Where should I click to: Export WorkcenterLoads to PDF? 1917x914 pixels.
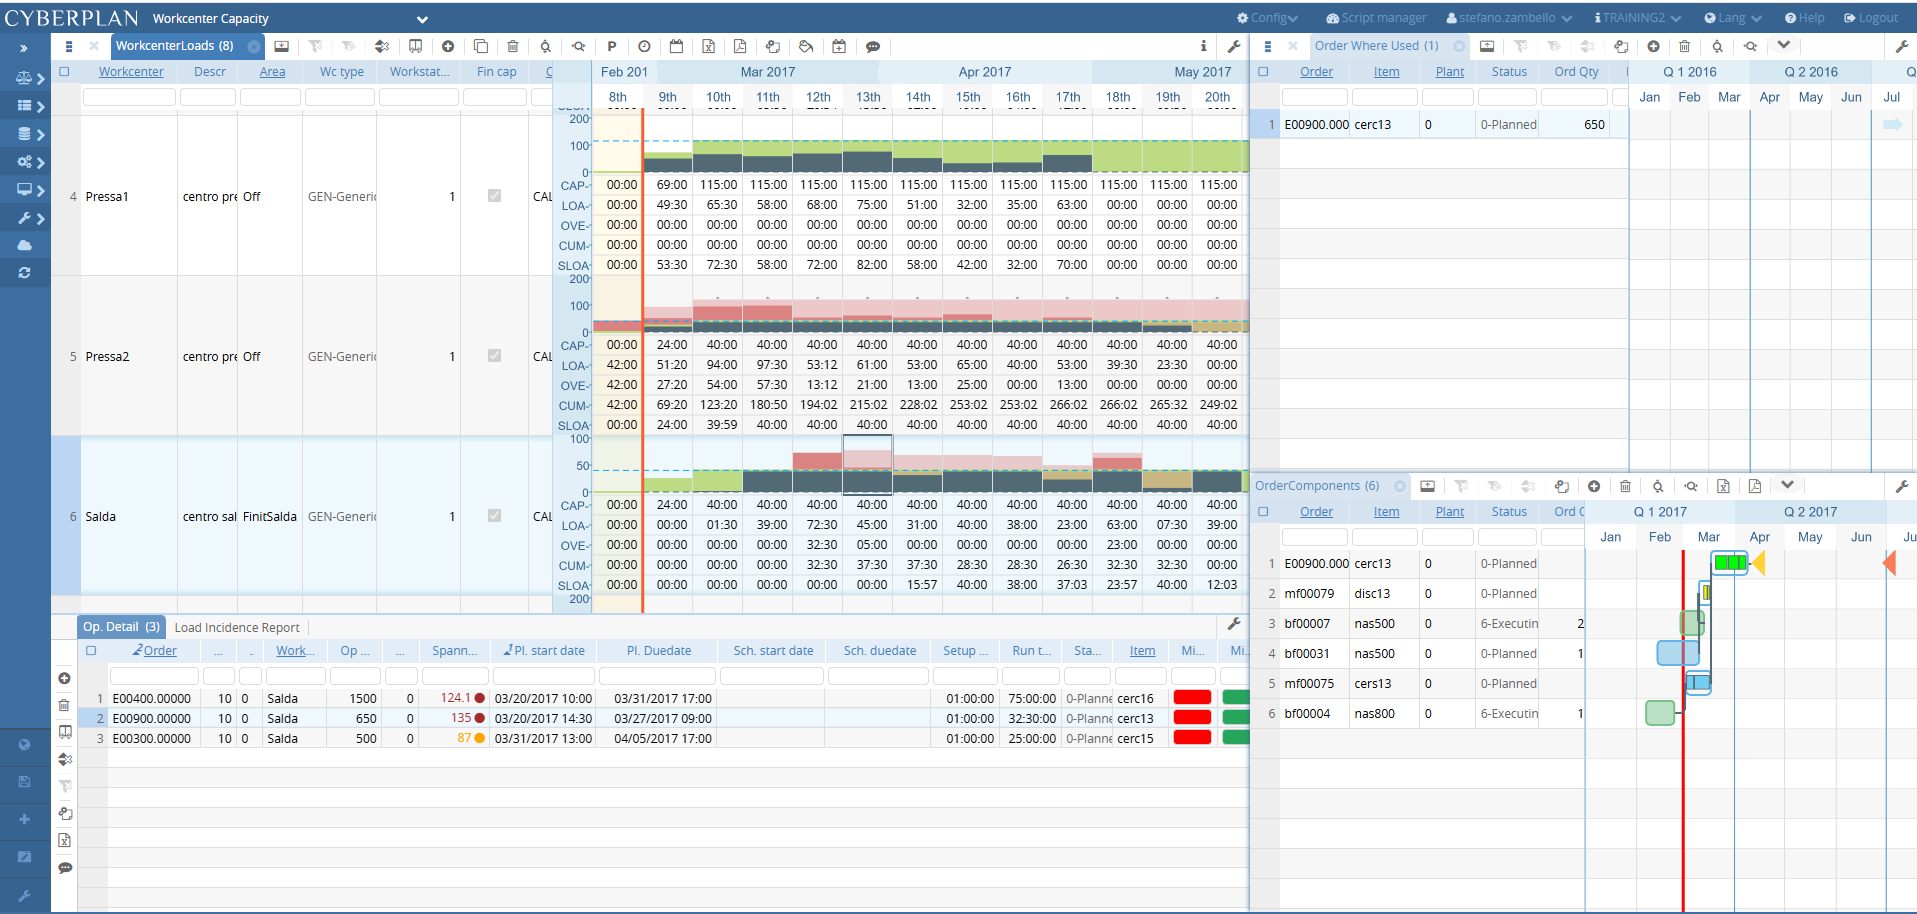[x=740, y=46]
